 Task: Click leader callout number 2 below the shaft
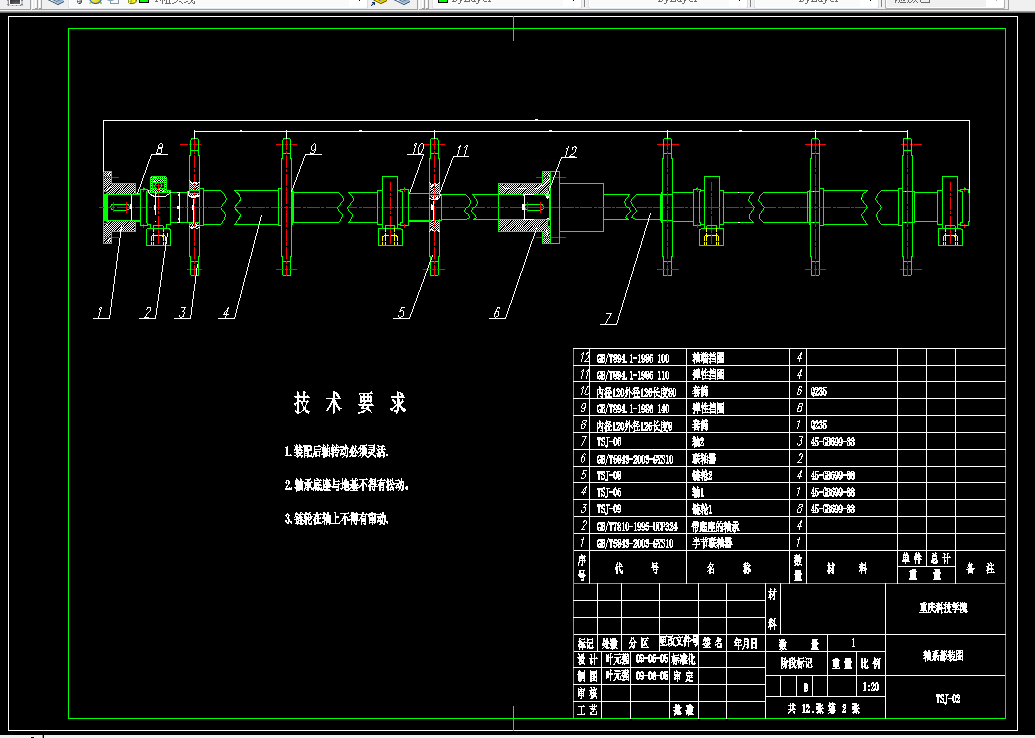click(x=149, y=312)
